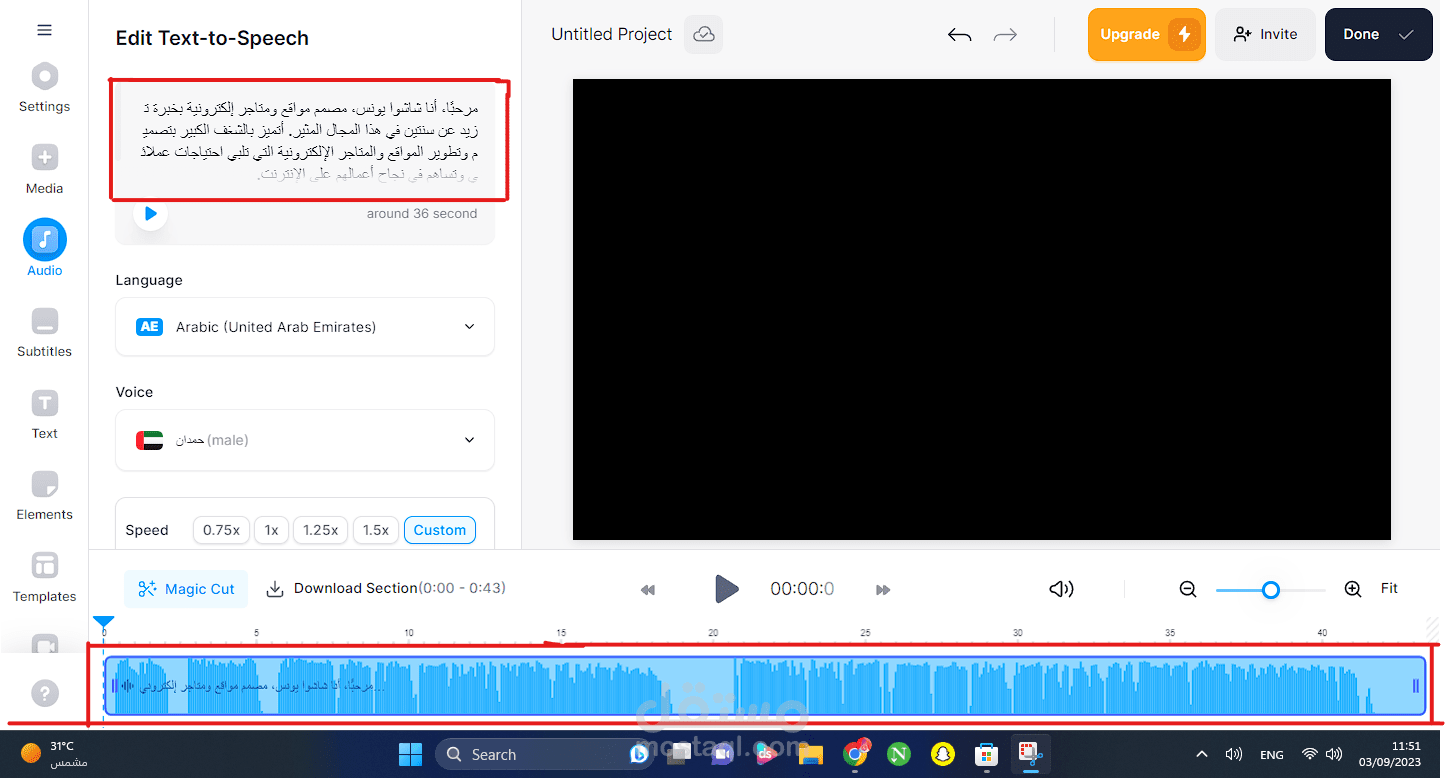Image resolution: width=1445 pixels, height=778 pixels.
Task: Click the Upgrade button
Action: pos(1147,34)
